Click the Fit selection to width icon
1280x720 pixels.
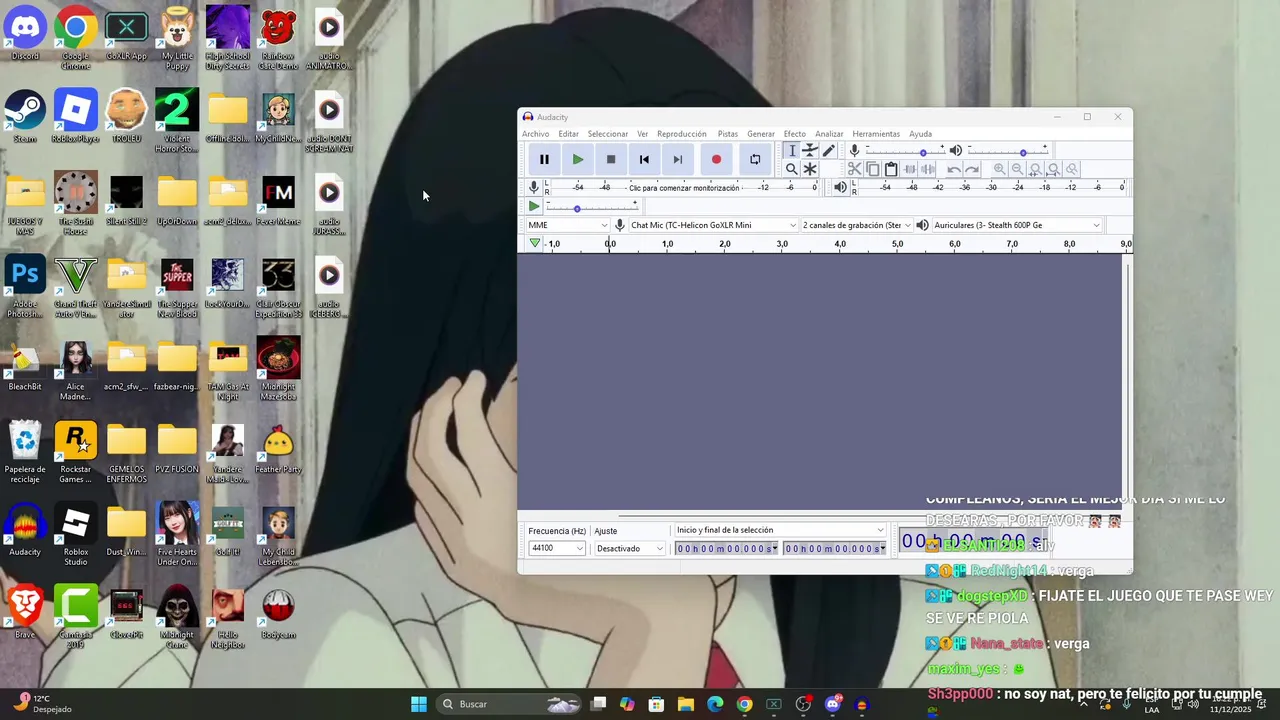tap(1035, 169)
